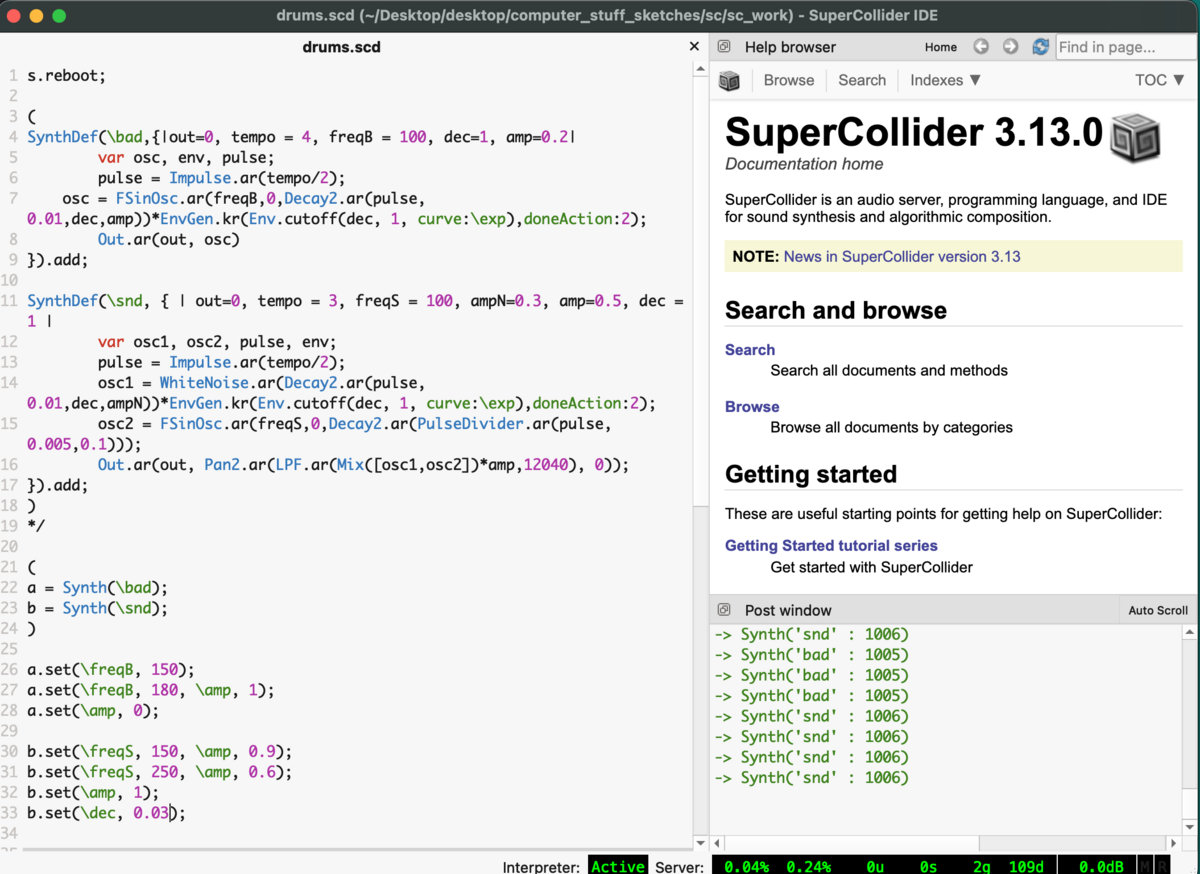Close the drums.scd editor tab
This screenshot has height=874, width=1200.
[694, 47]
